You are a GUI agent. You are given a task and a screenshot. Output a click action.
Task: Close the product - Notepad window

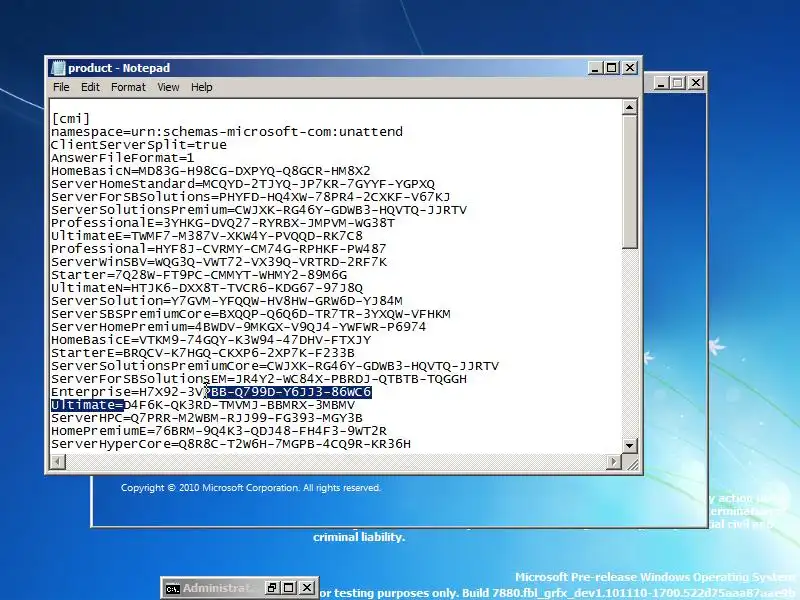pyautogui.click(x=630, y=67)
